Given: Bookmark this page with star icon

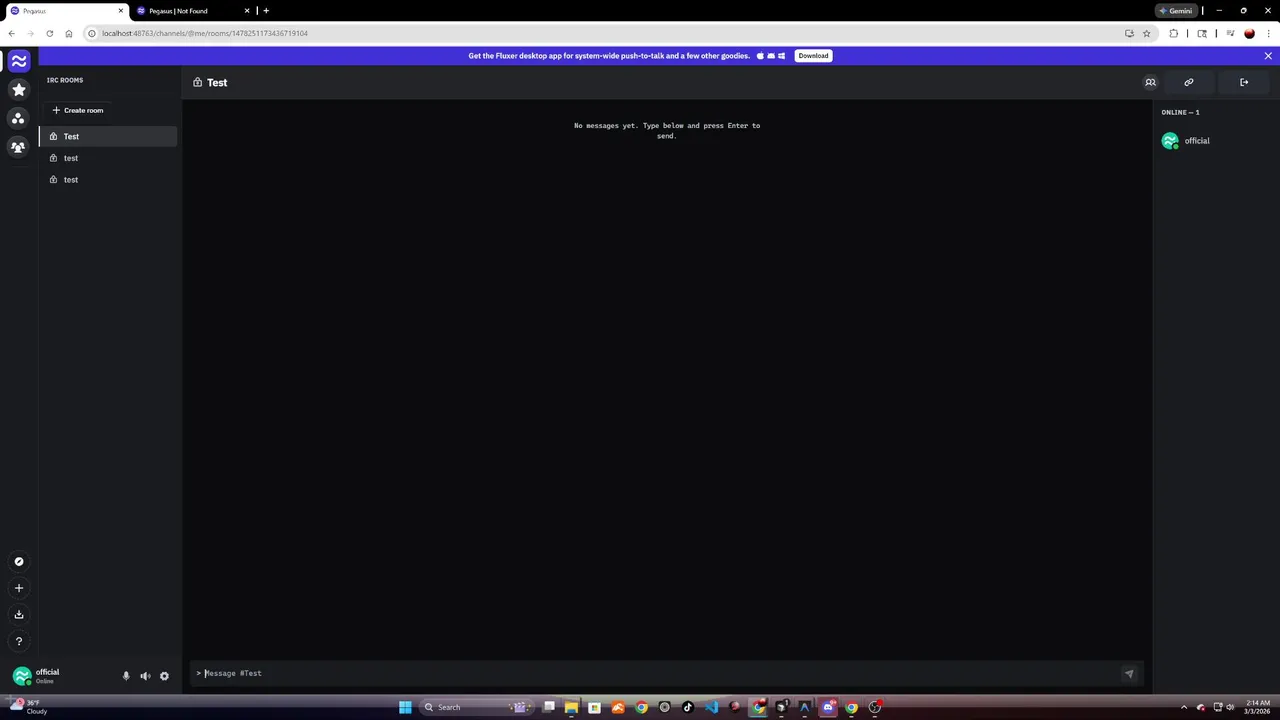Looking at the screenshot, I should 1146,33.
